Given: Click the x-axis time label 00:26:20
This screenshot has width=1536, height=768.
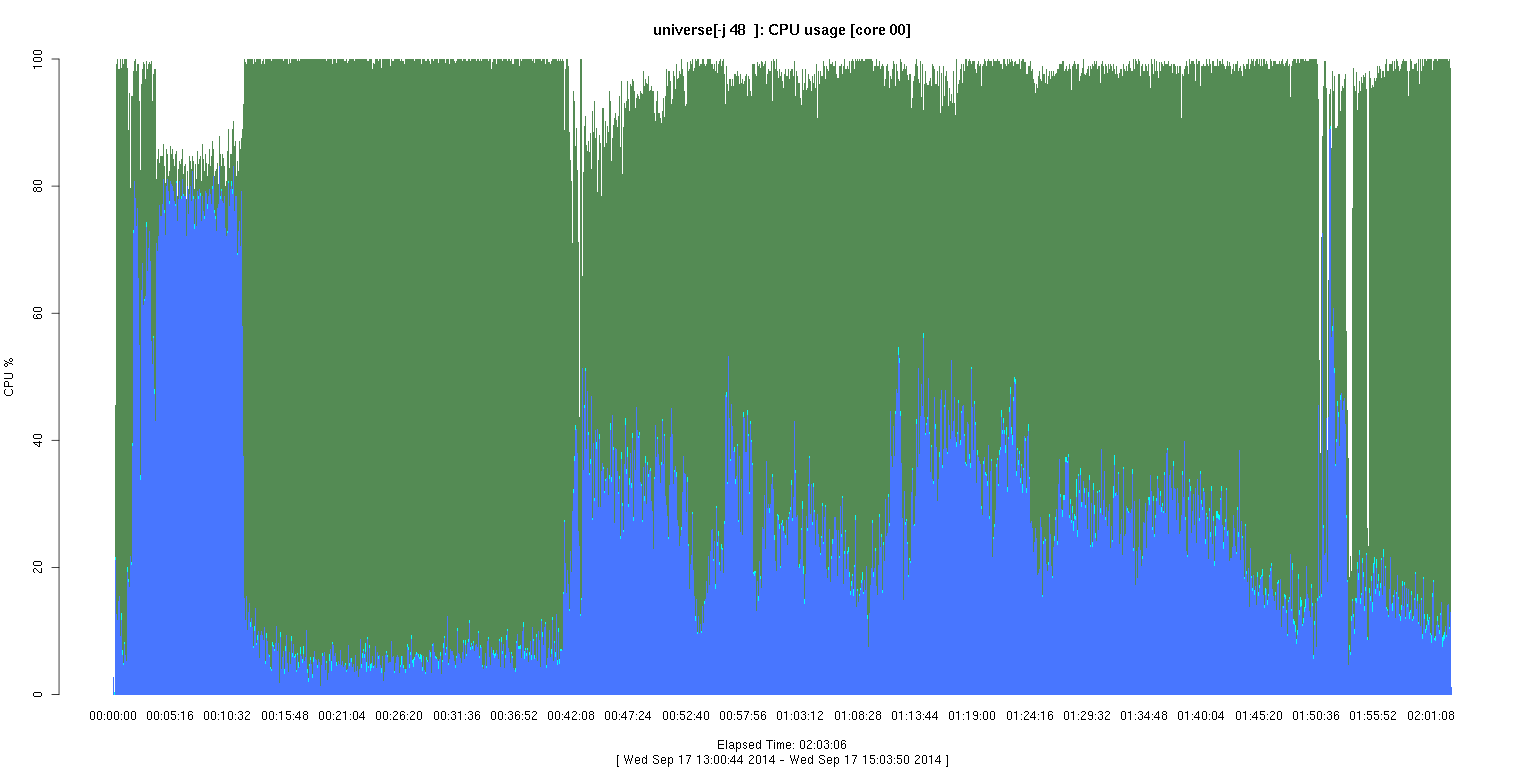Looking at the screenshot, I should tap(399, 716).
